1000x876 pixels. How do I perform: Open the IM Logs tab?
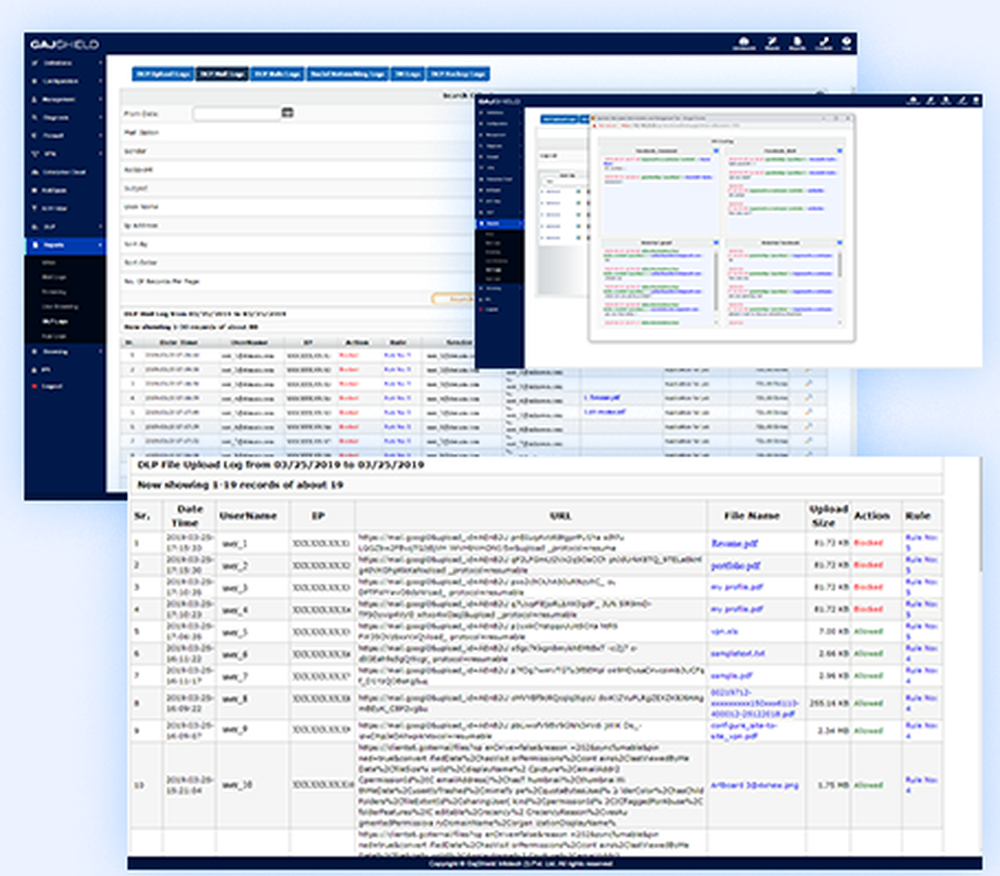pos(407,75)
